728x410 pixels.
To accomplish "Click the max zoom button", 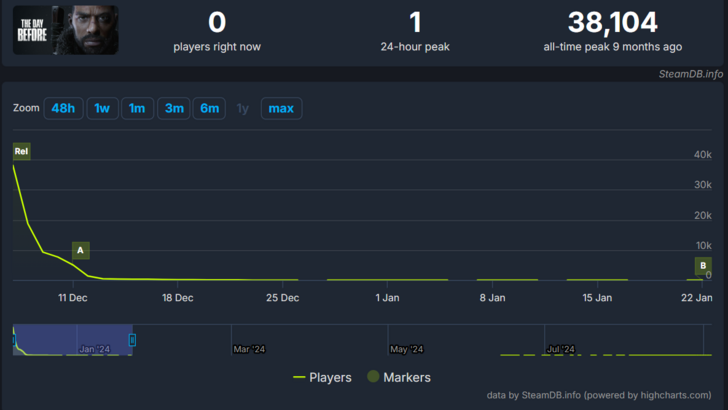I will pos(281,108).
